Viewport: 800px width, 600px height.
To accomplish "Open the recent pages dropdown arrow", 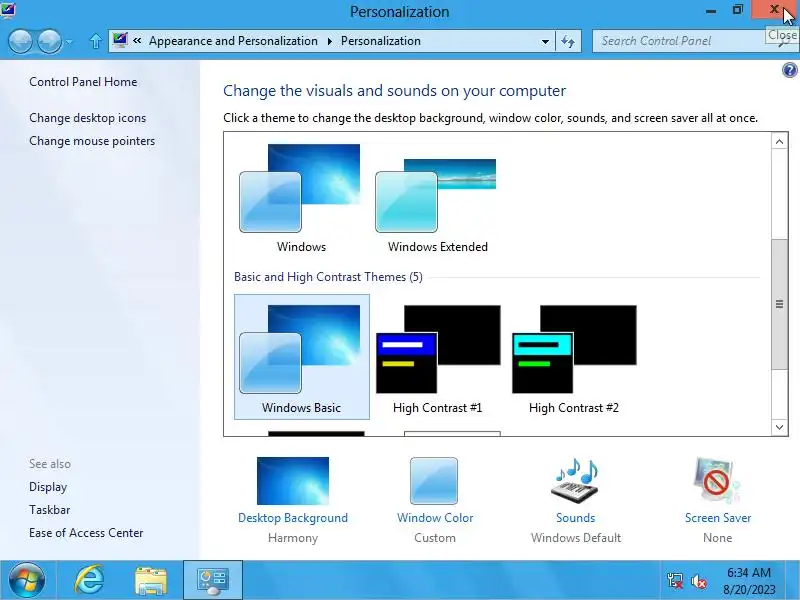I will click(69, 41).
